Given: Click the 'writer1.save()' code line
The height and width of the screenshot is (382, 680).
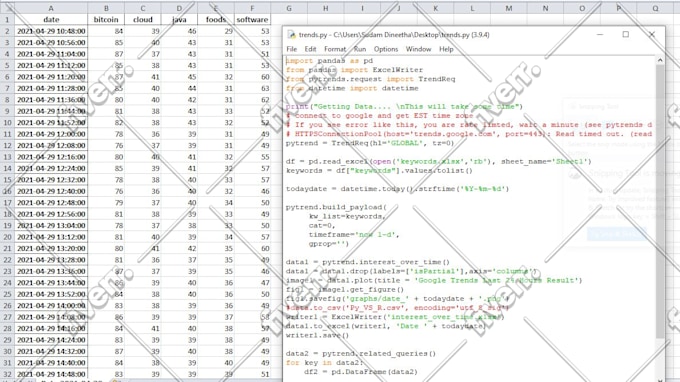Looking at the screenshot, I should (x=317, y=335).
